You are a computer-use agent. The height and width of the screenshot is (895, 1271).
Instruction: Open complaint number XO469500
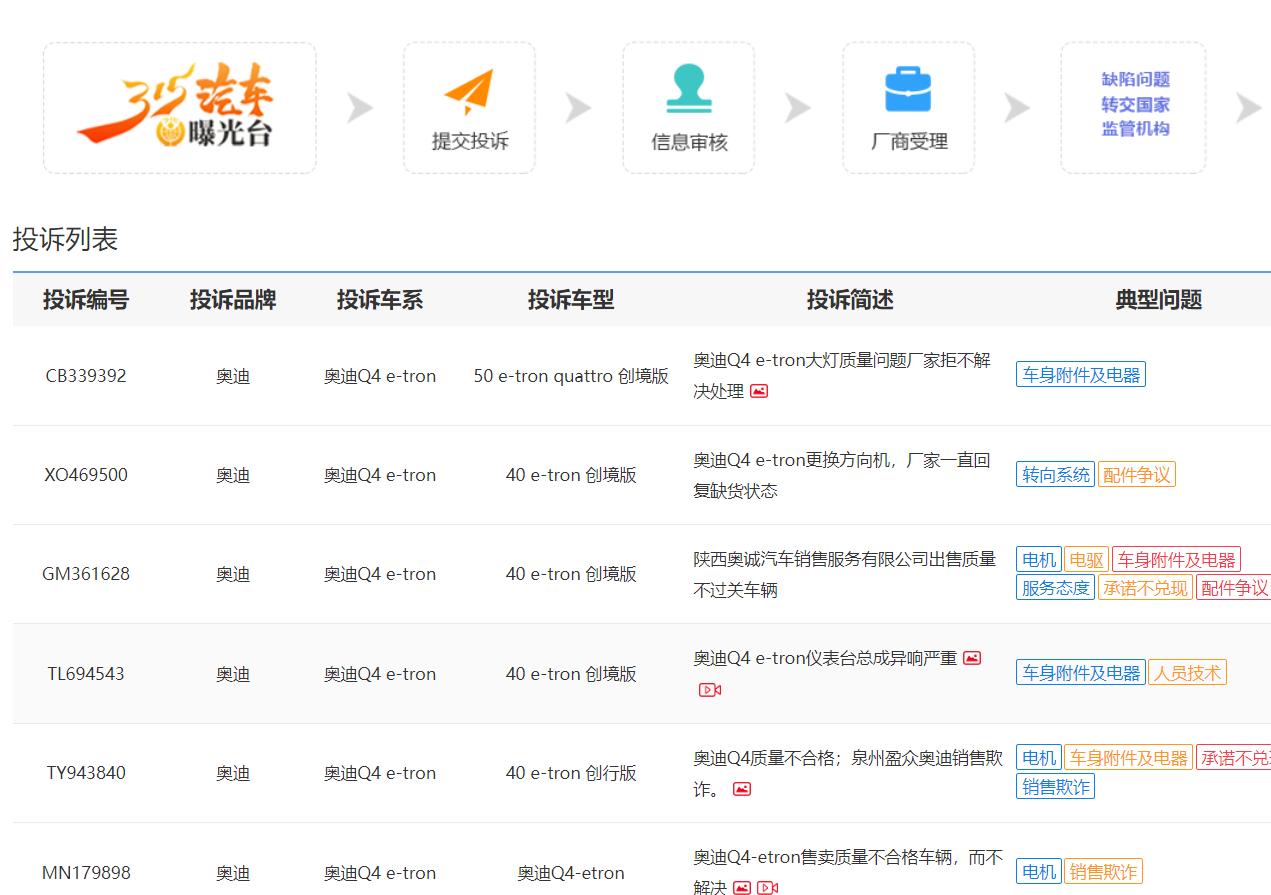pos(86,475)
